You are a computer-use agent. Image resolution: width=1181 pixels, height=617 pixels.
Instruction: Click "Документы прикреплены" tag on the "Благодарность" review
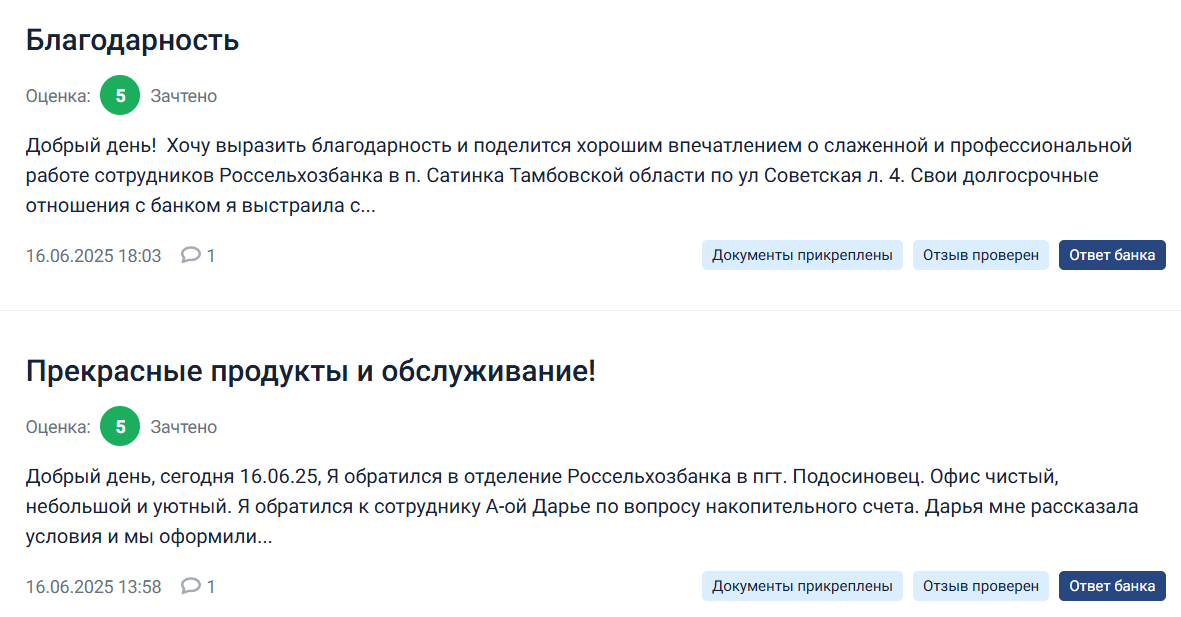[x=802, y=255]
